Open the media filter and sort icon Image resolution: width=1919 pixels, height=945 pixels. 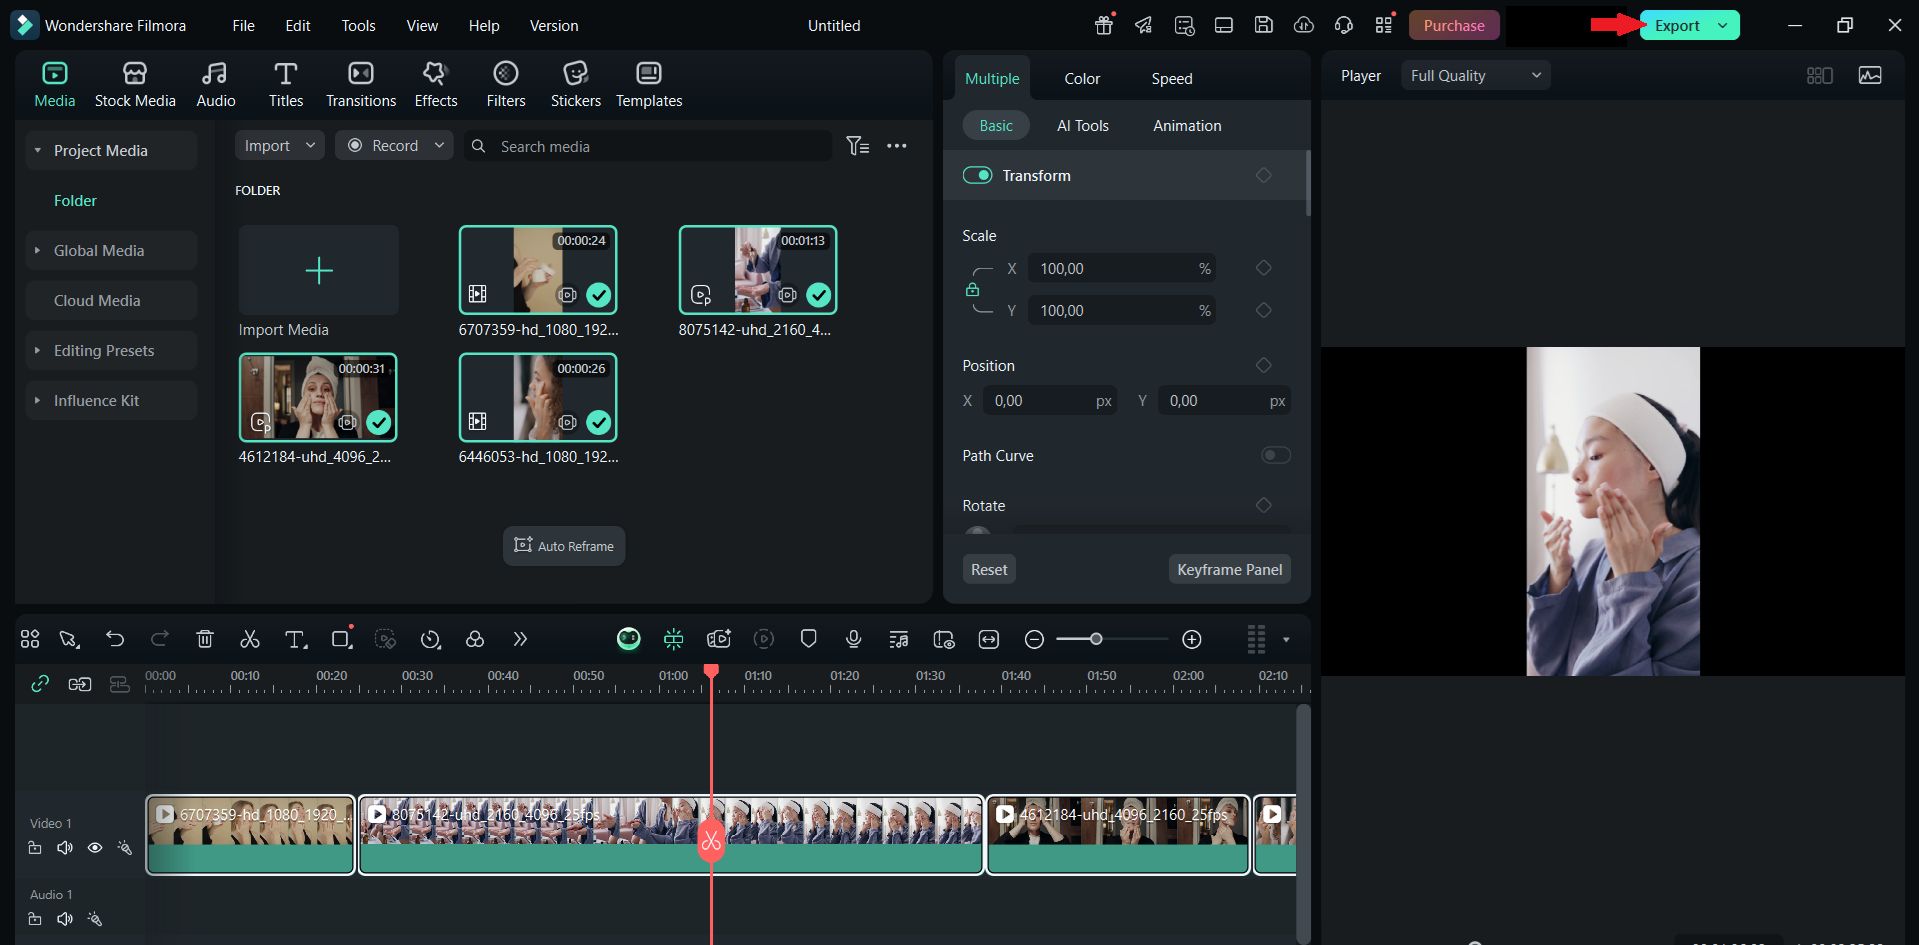pos(858,146)
